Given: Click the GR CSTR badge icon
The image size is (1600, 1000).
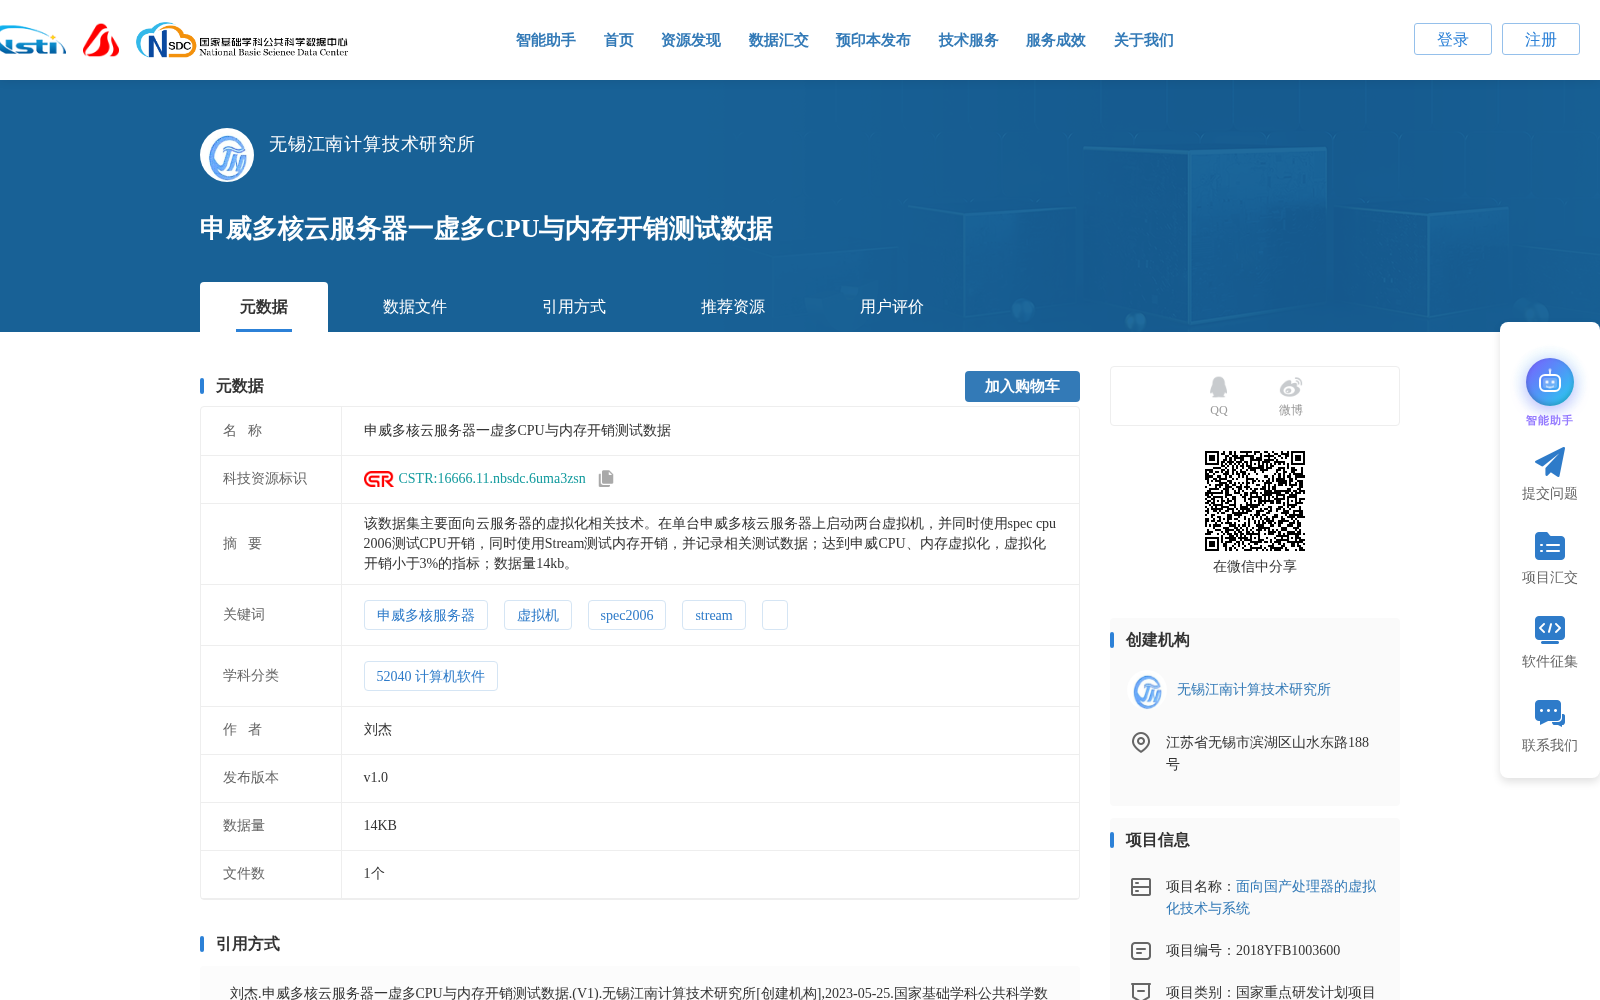Looking at the screenshot, I should pos(378,479).
